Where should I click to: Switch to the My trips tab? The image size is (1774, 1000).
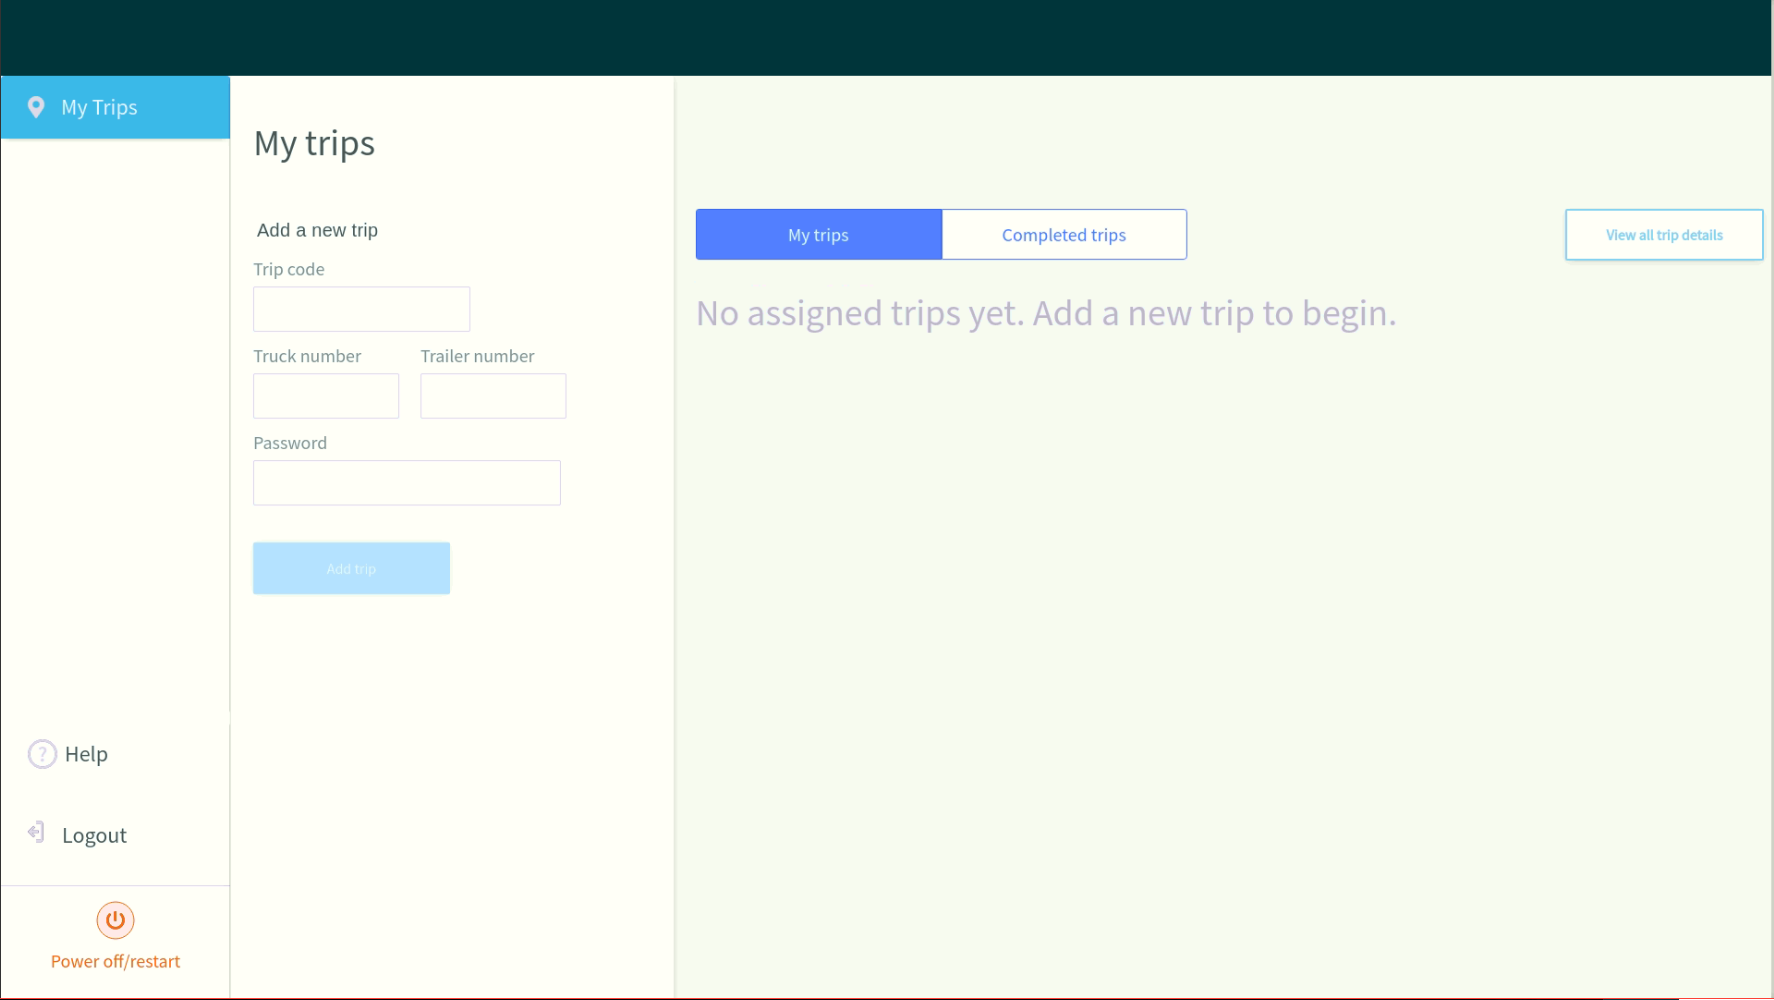pyautogui.click(x=819, y=235)
